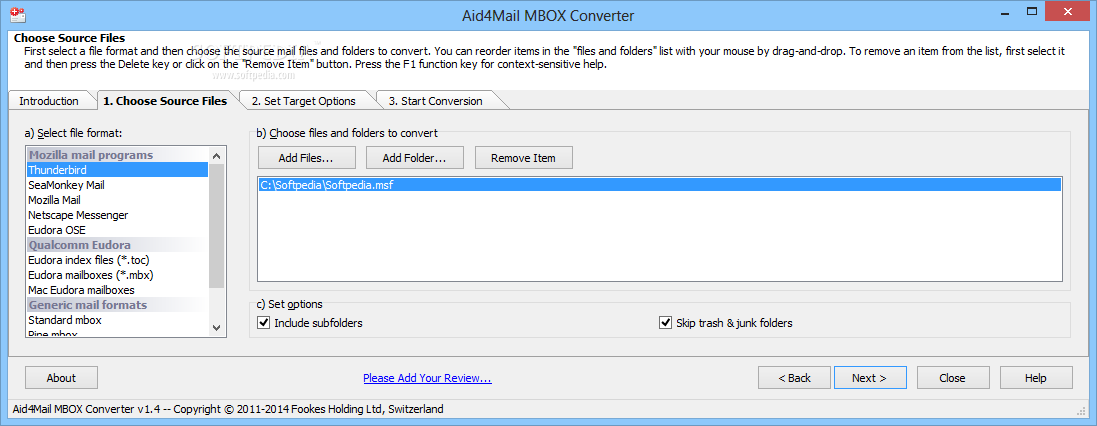Select Mac Eudora mailboxes format
This screenshot has height=426, width=1097.
(118, 290)
